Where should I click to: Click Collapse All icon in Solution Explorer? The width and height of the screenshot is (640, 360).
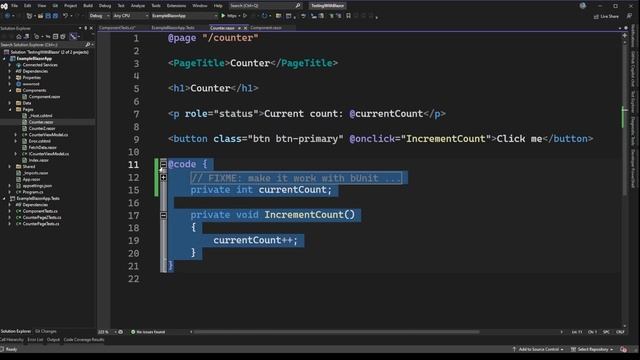pos(56,37)
